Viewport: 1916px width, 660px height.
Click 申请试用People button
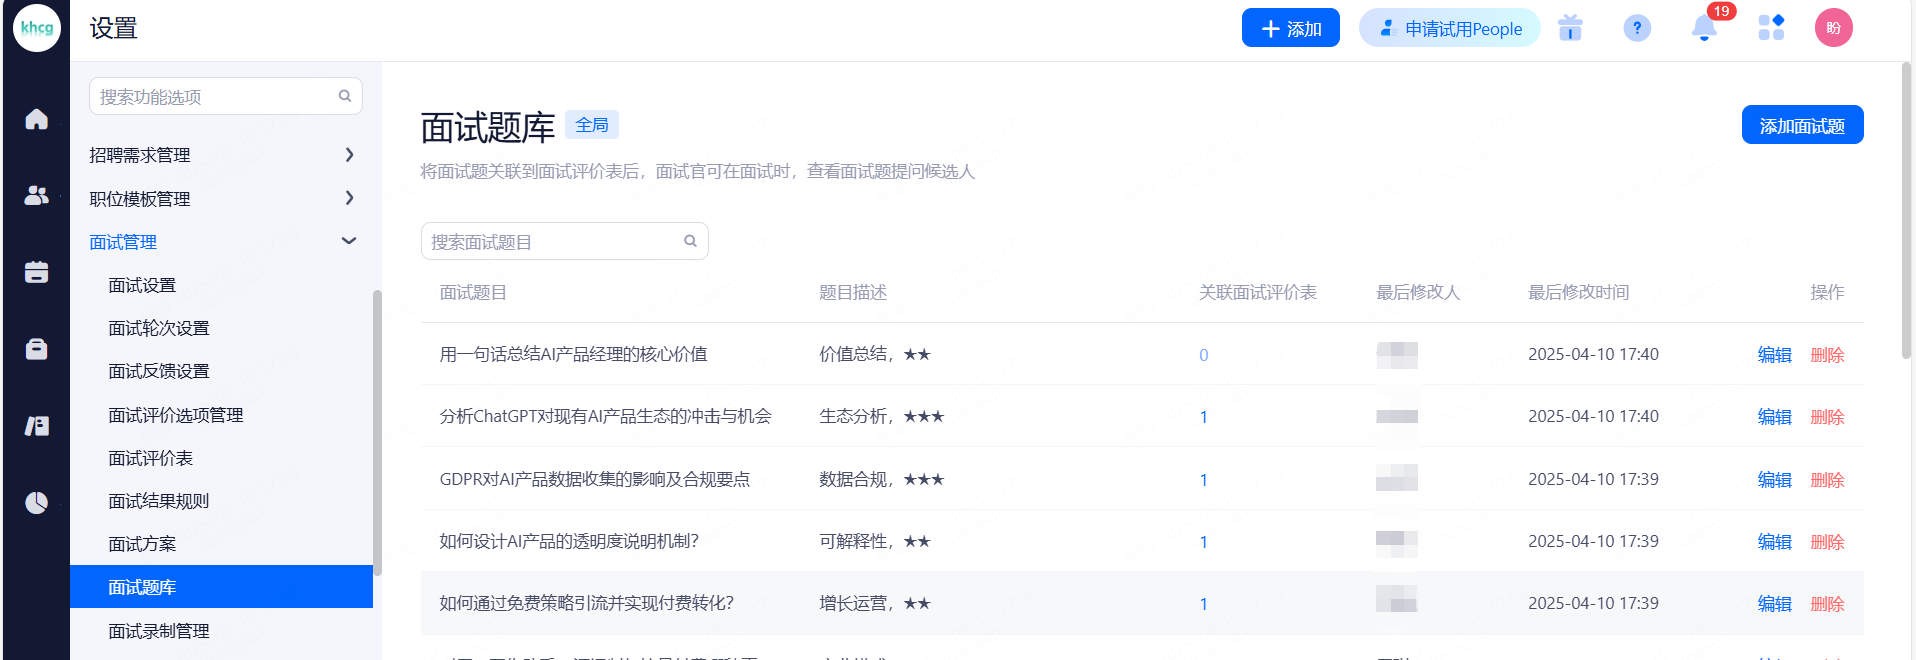coord(1449,29)
